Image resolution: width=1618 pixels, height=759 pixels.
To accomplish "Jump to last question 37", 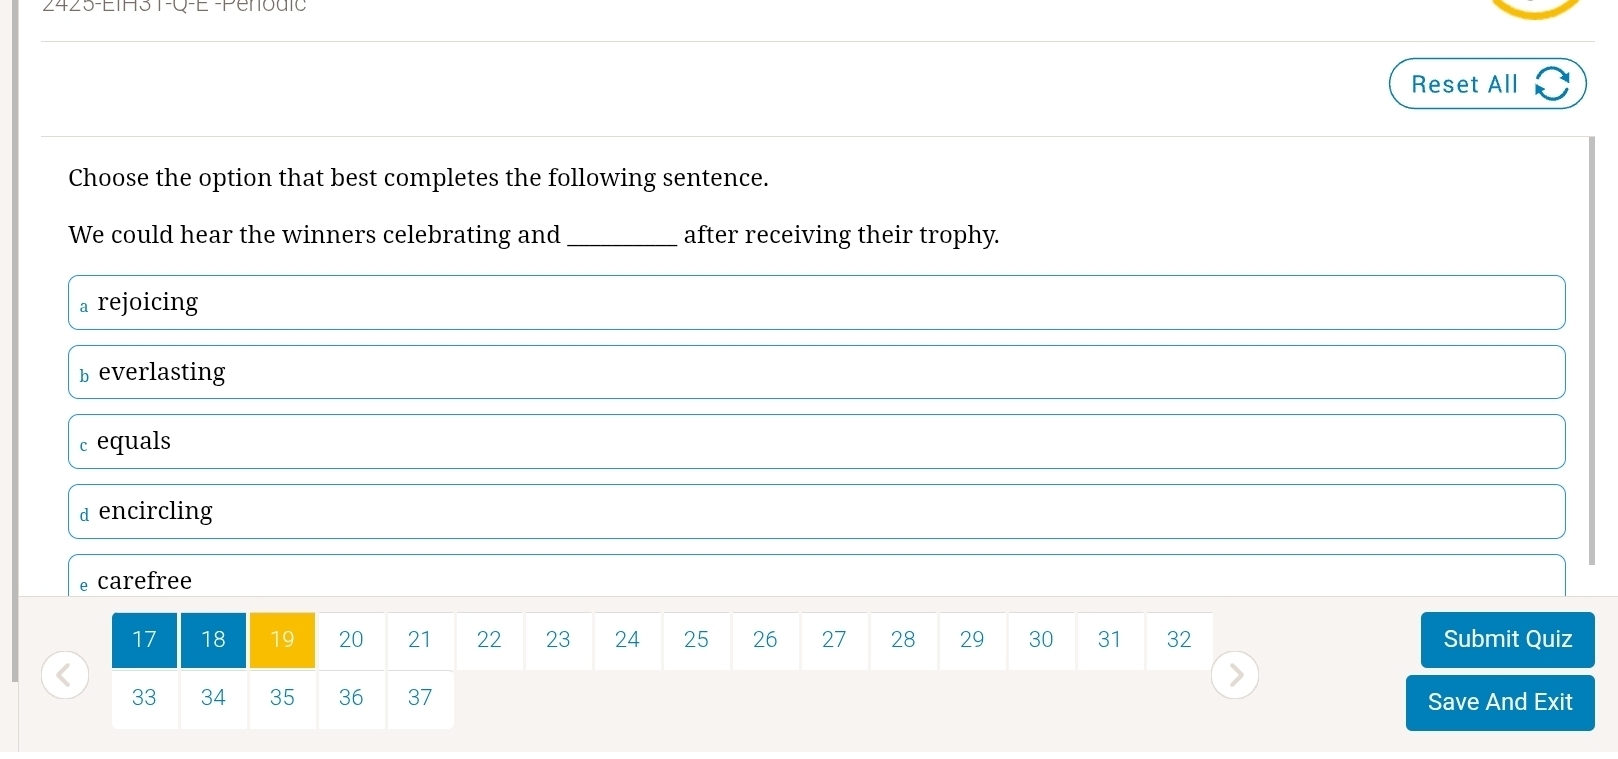I will coord(420,699).
